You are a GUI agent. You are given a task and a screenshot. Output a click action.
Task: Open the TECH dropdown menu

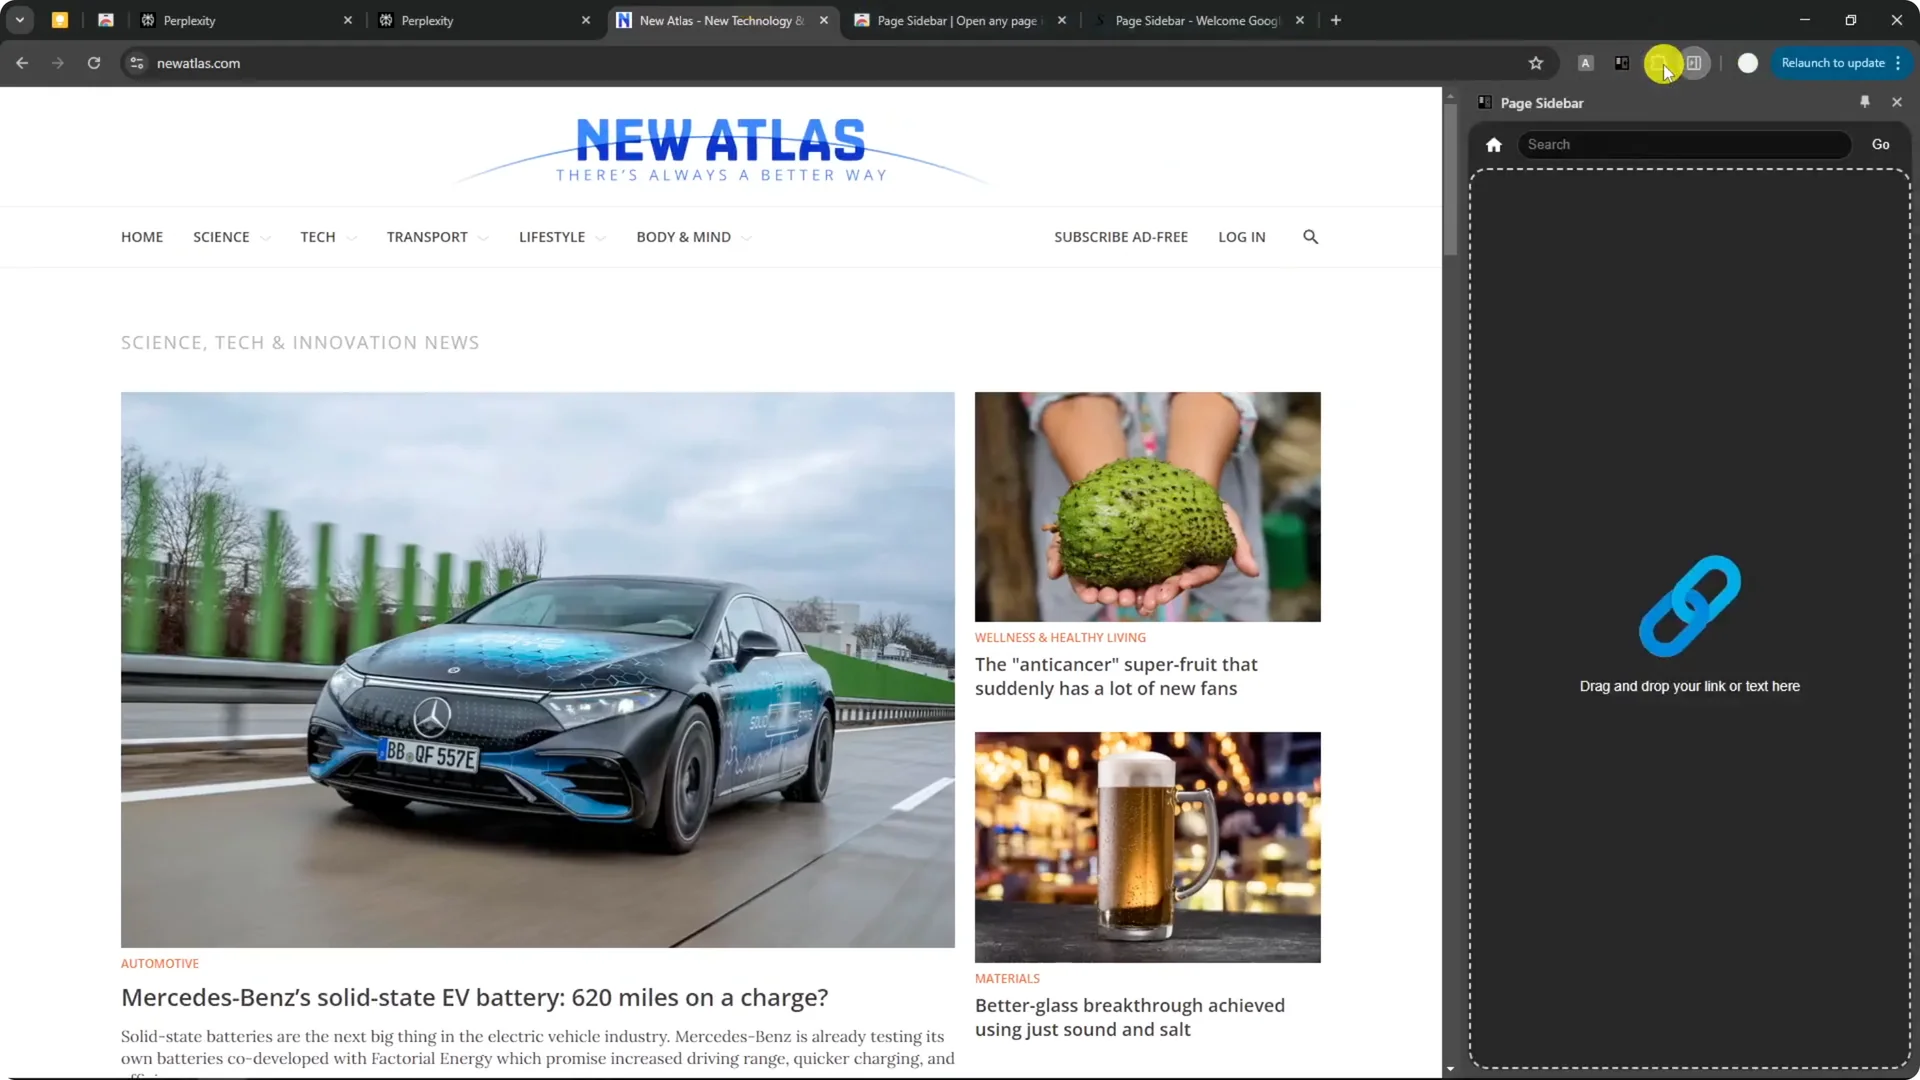[x=351, y=237]
